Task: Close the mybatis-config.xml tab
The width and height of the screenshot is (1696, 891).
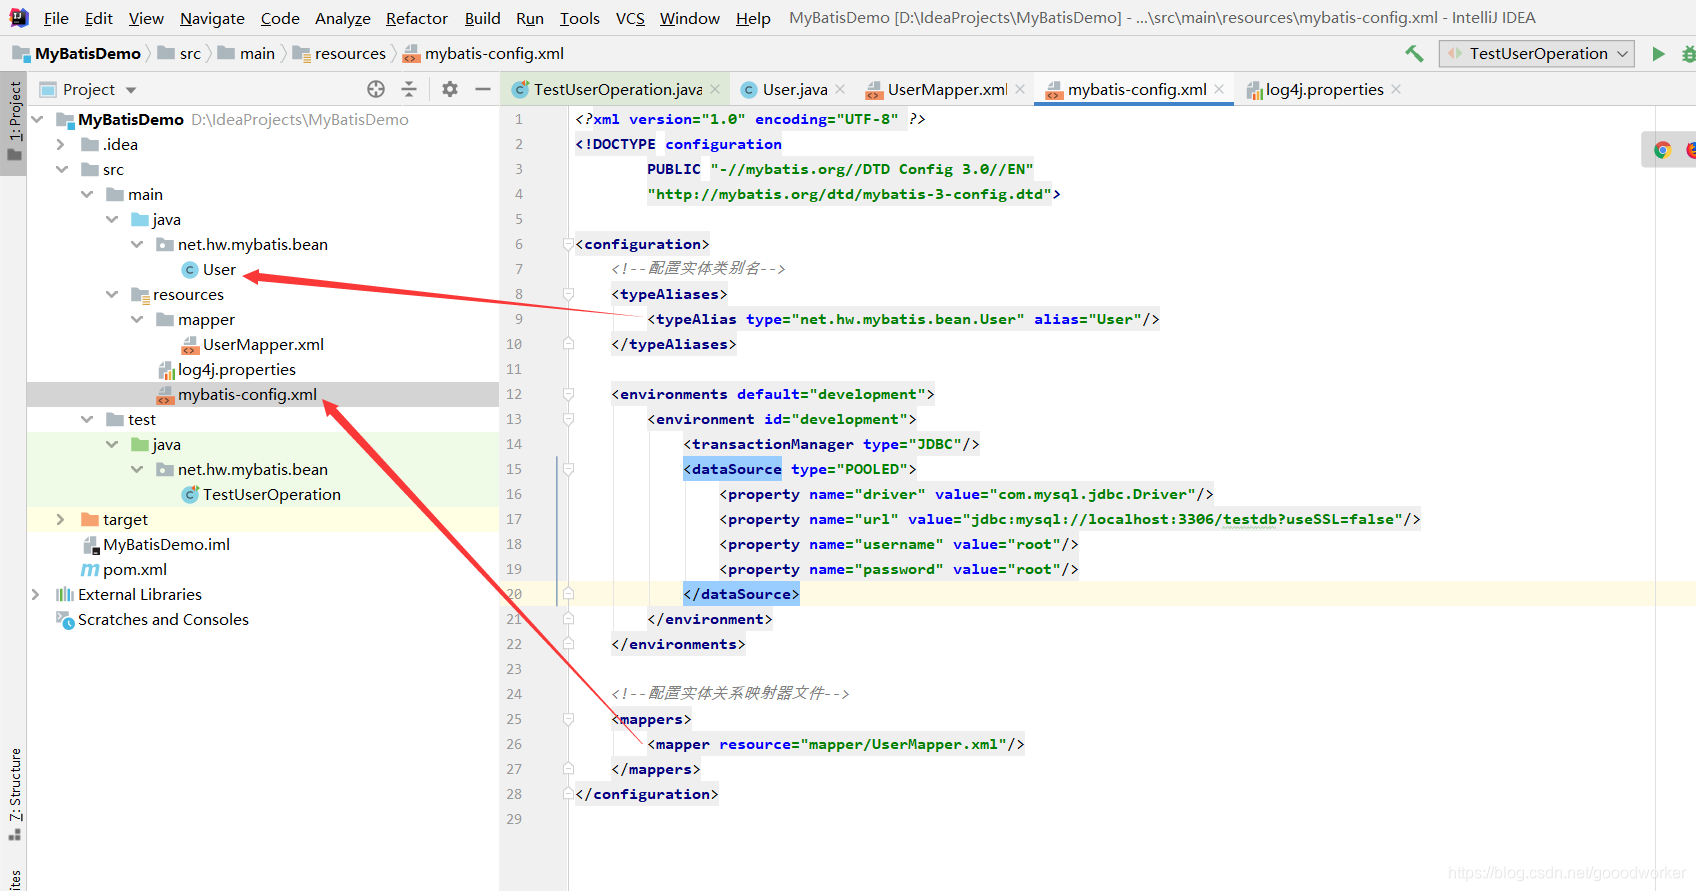Action: coord(1219,89)
